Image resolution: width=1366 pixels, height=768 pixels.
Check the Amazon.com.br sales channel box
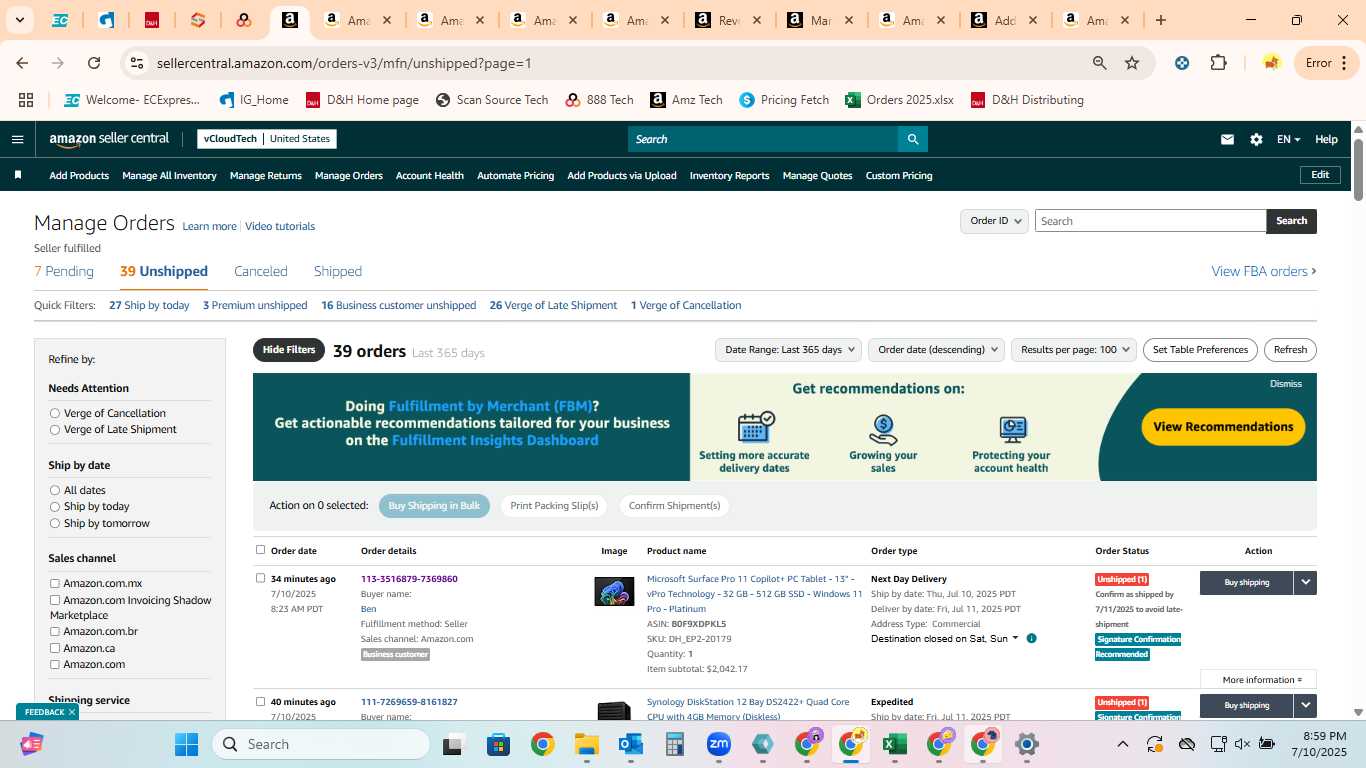click(55, 631)
